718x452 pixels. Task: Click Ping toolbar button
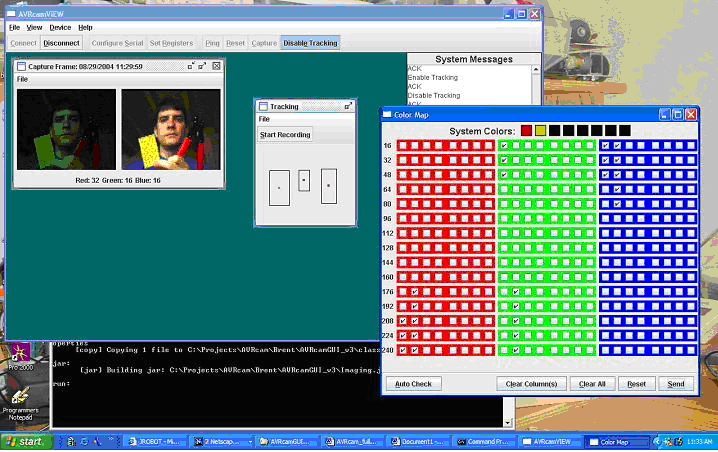click(212, 43)
